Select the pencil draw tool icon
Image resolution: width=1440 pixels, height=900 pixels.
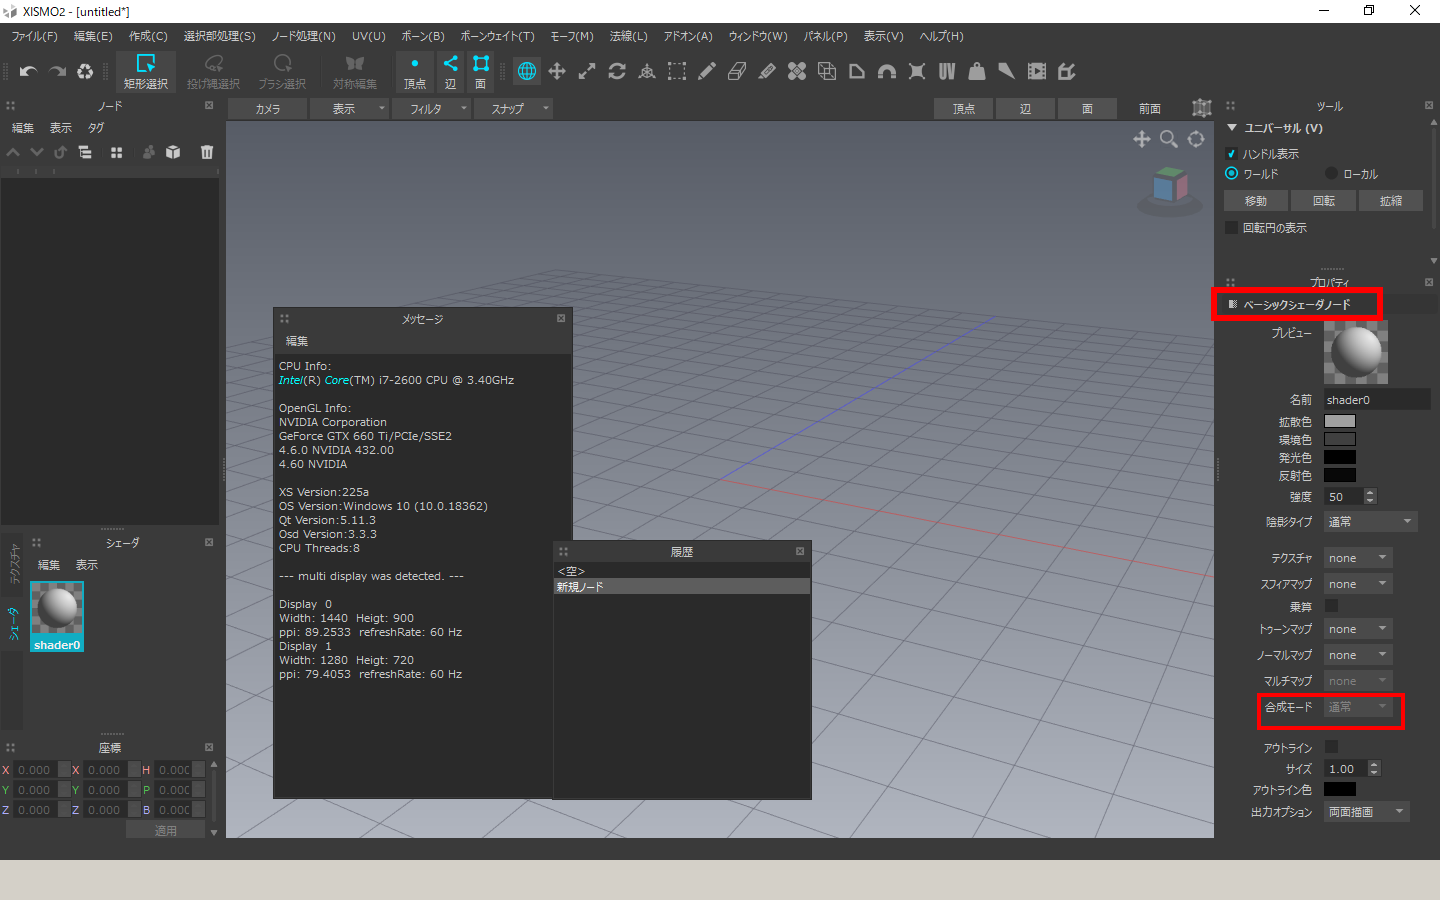pos(707,71)
